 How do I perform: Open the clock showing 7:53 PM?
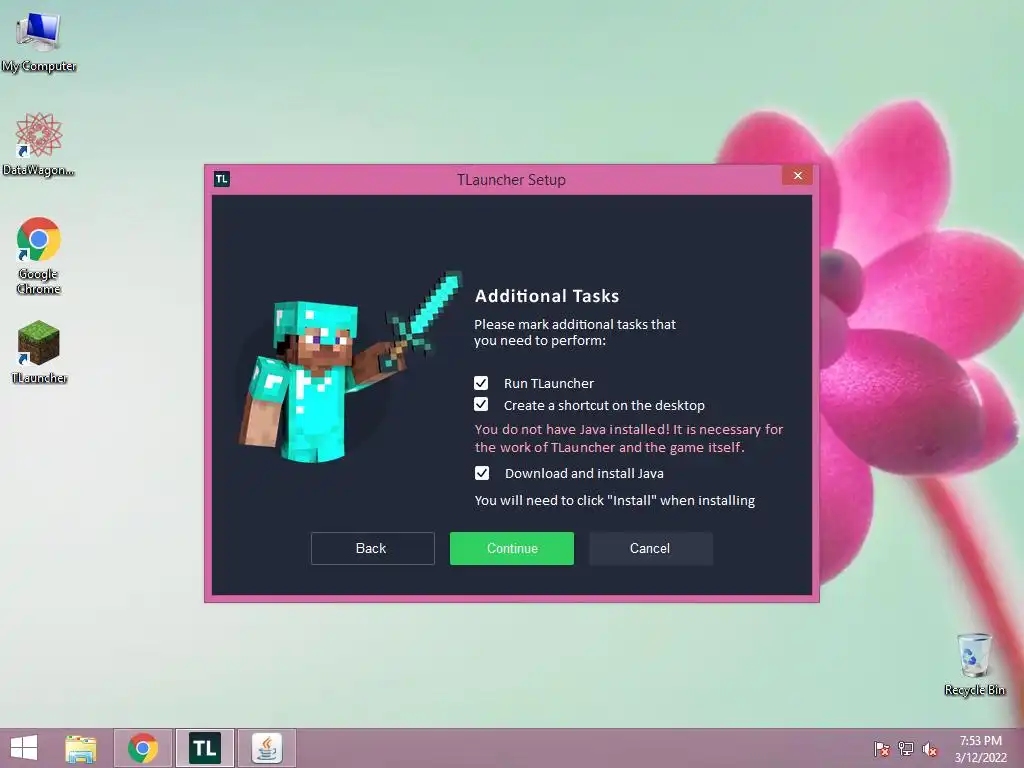point(980,748)
